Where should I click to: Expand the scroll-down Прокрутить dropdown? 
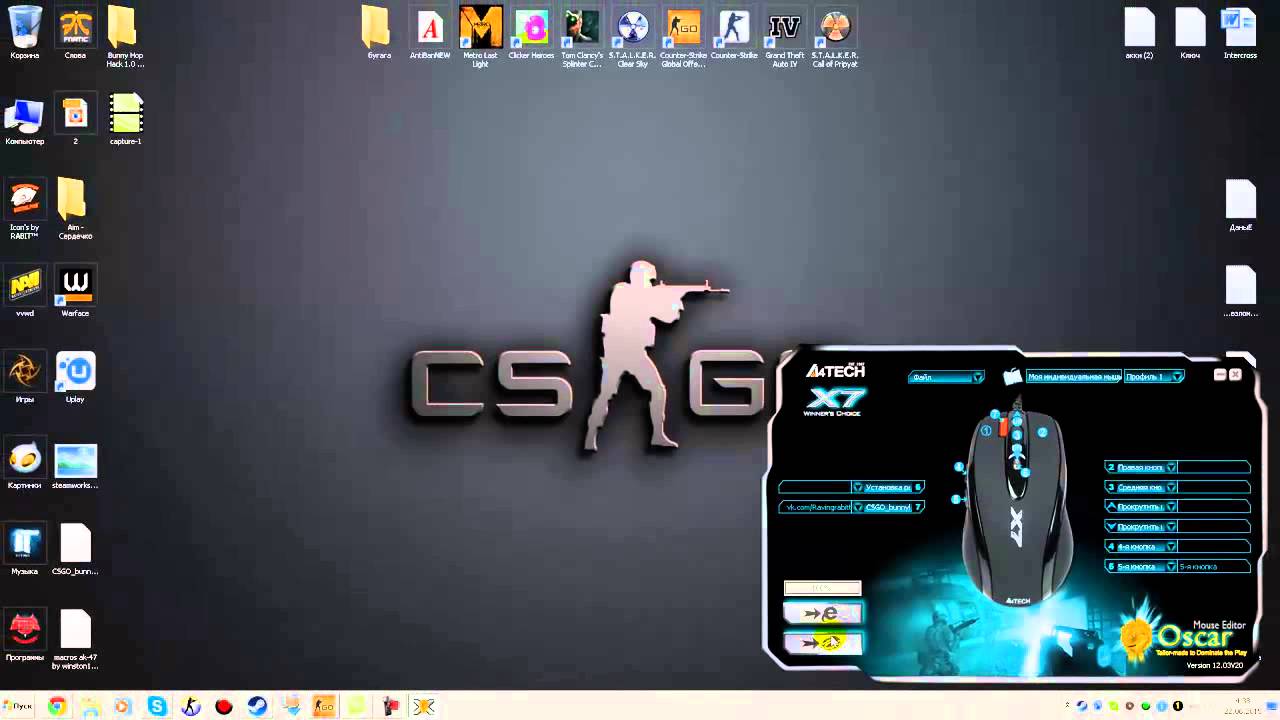(1171, 527)
